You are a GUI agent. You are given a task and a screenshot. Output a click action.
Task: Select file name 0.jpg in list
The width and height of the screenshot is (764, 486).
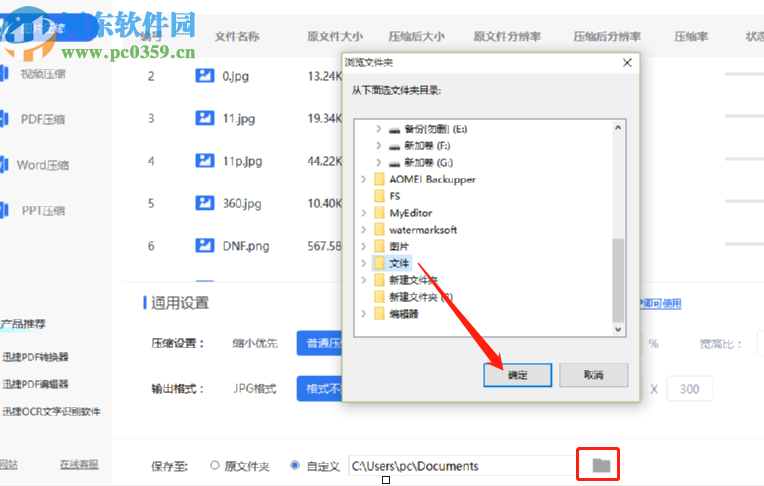click(x=235, y=76)
